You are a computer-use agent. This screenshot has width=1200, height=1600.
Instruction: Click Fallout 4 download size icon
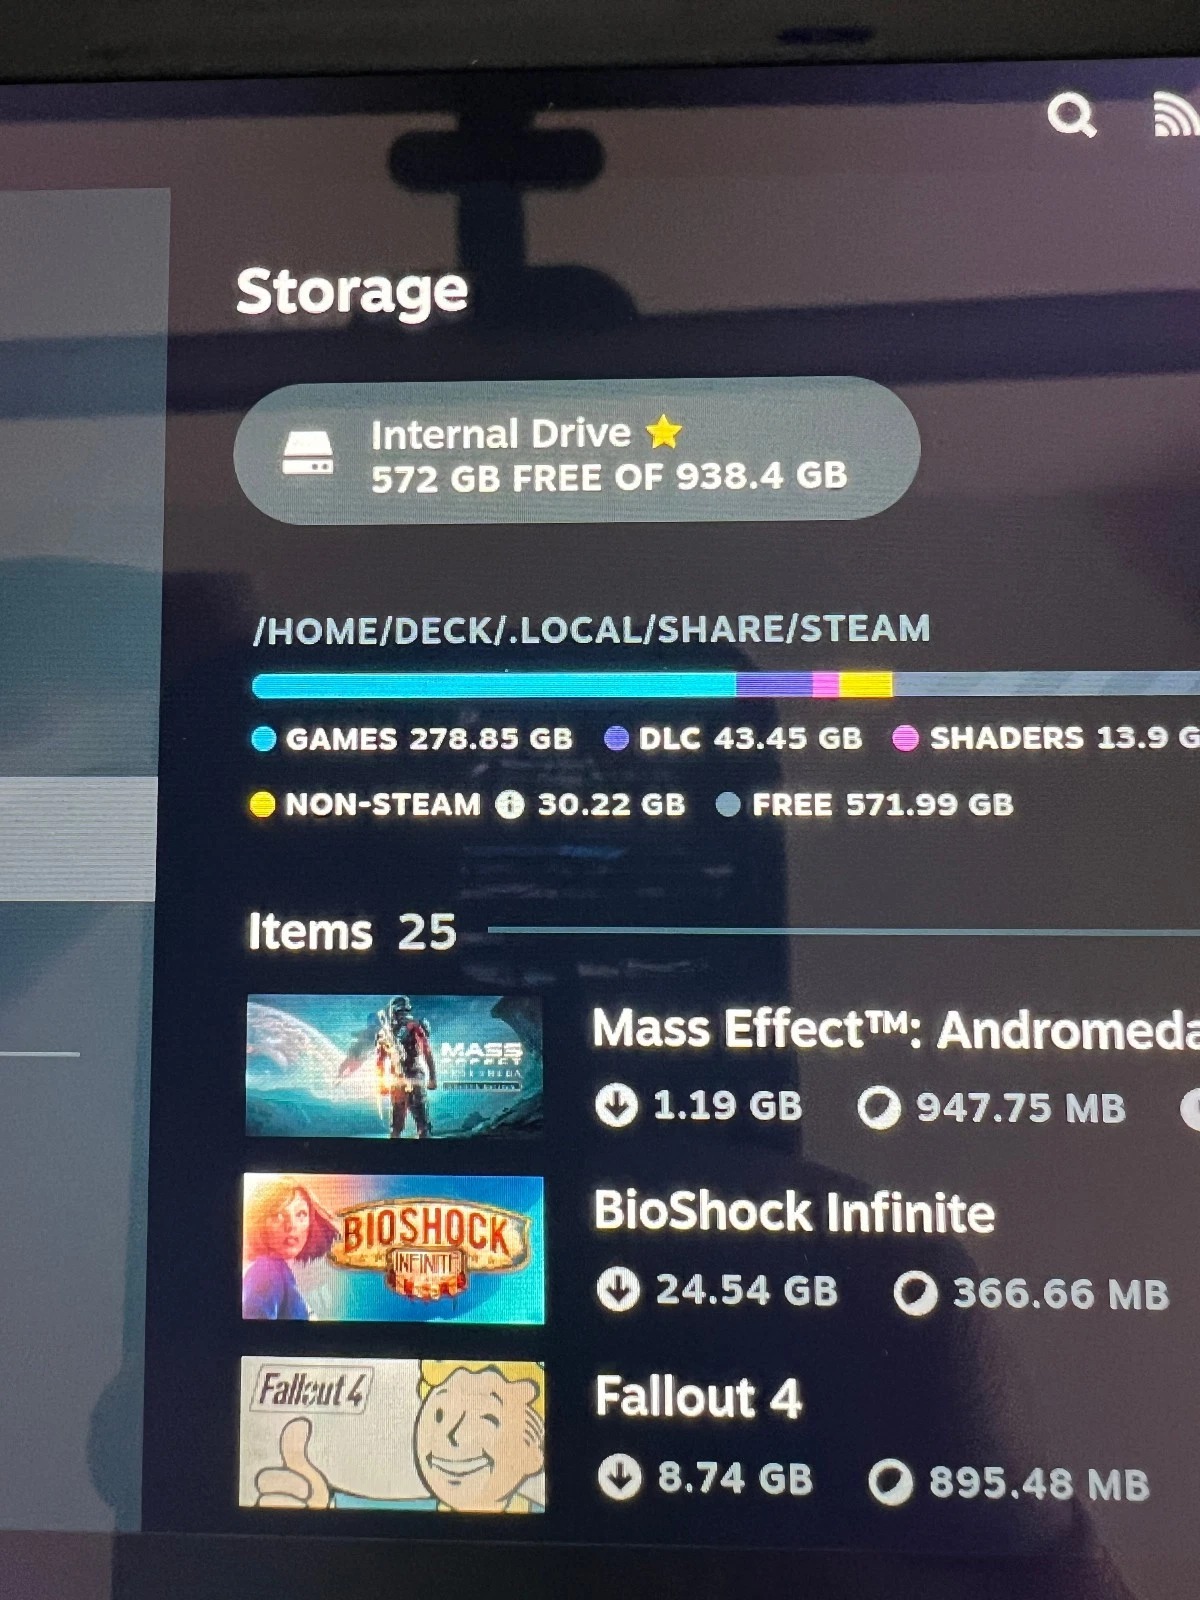[x=619, y=1478]
